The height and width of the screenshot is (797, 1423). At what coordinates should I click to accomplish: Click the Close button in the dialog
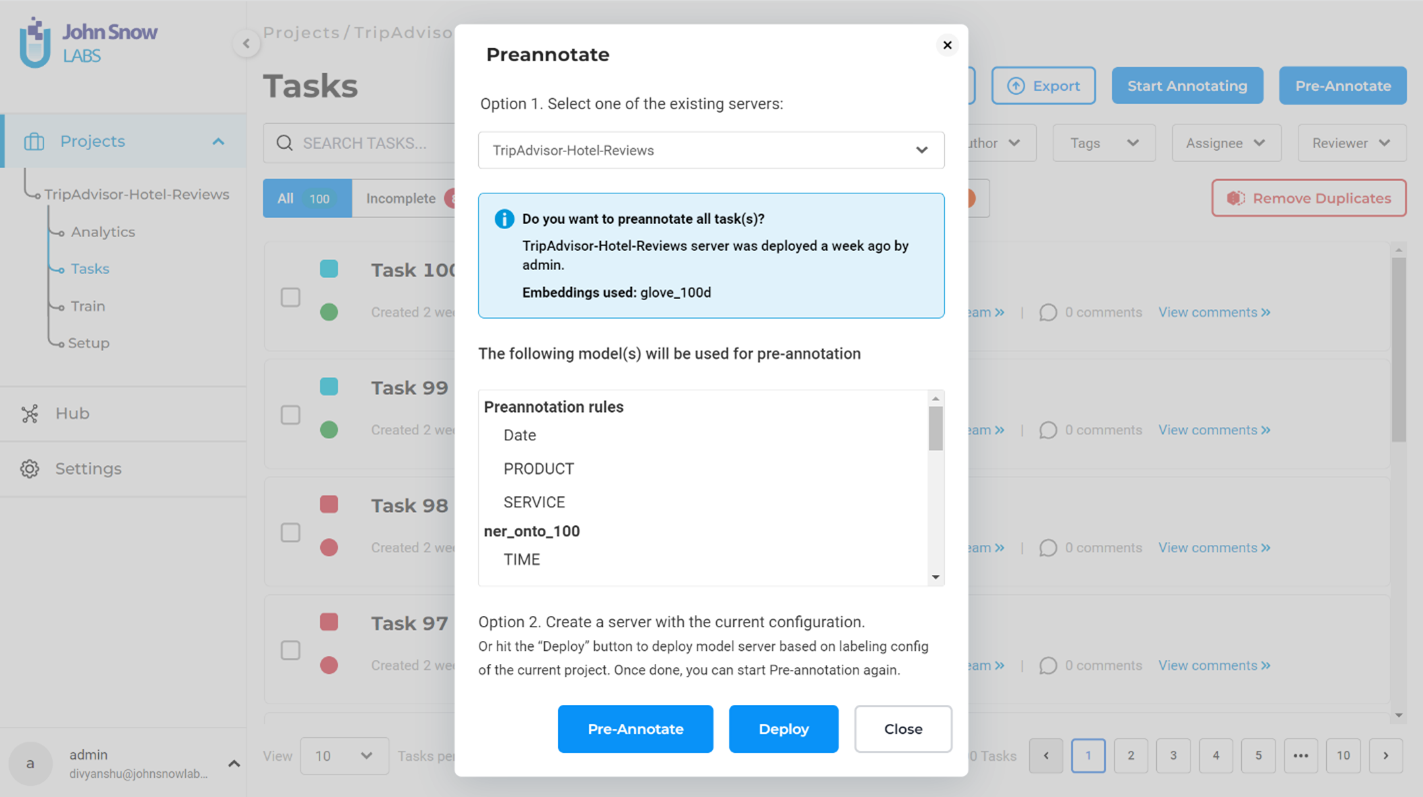[x=903, y=729]
